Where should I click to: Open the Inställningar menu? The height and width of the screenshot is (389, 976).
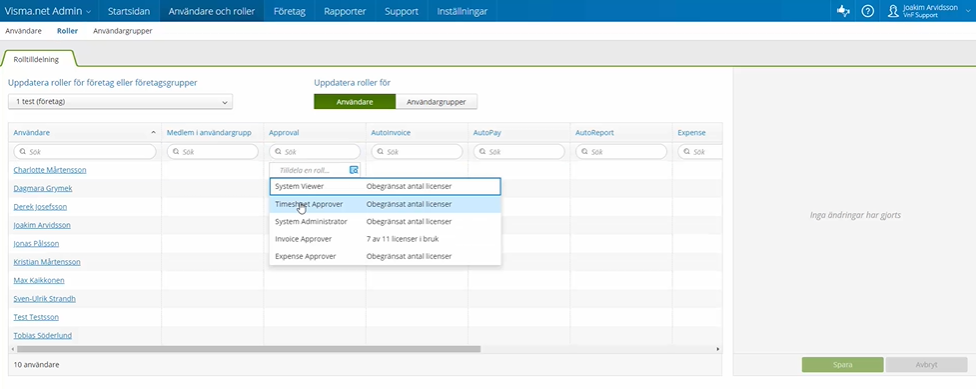[462, 11]
